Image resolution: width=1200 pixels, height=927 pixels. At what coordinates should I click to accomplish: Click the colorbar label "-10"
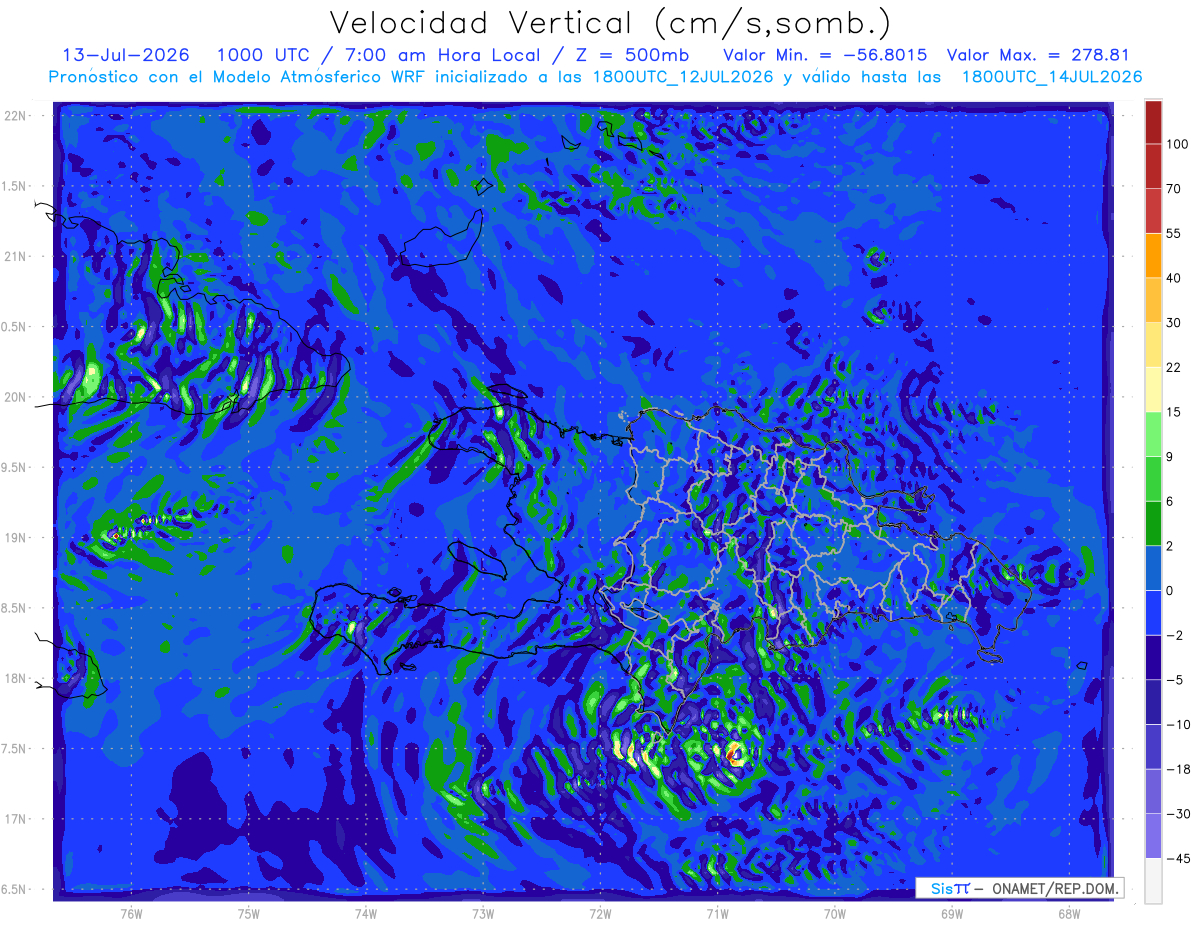1177,723
